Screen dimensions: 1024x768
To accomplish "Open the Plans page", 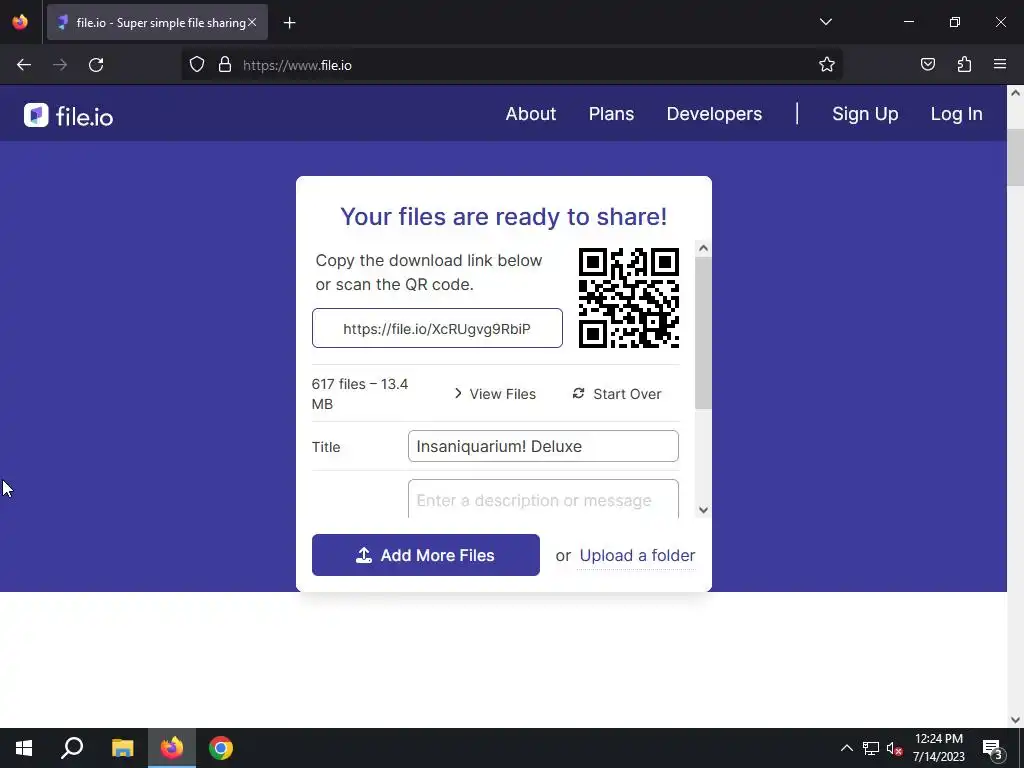I will (x=611, y=114).
